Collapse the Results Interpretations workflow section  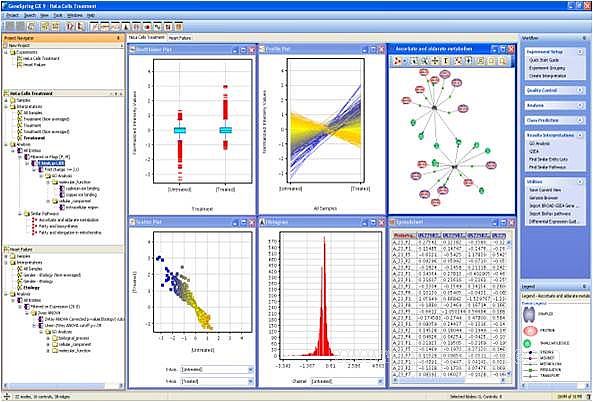click(580, 135)
